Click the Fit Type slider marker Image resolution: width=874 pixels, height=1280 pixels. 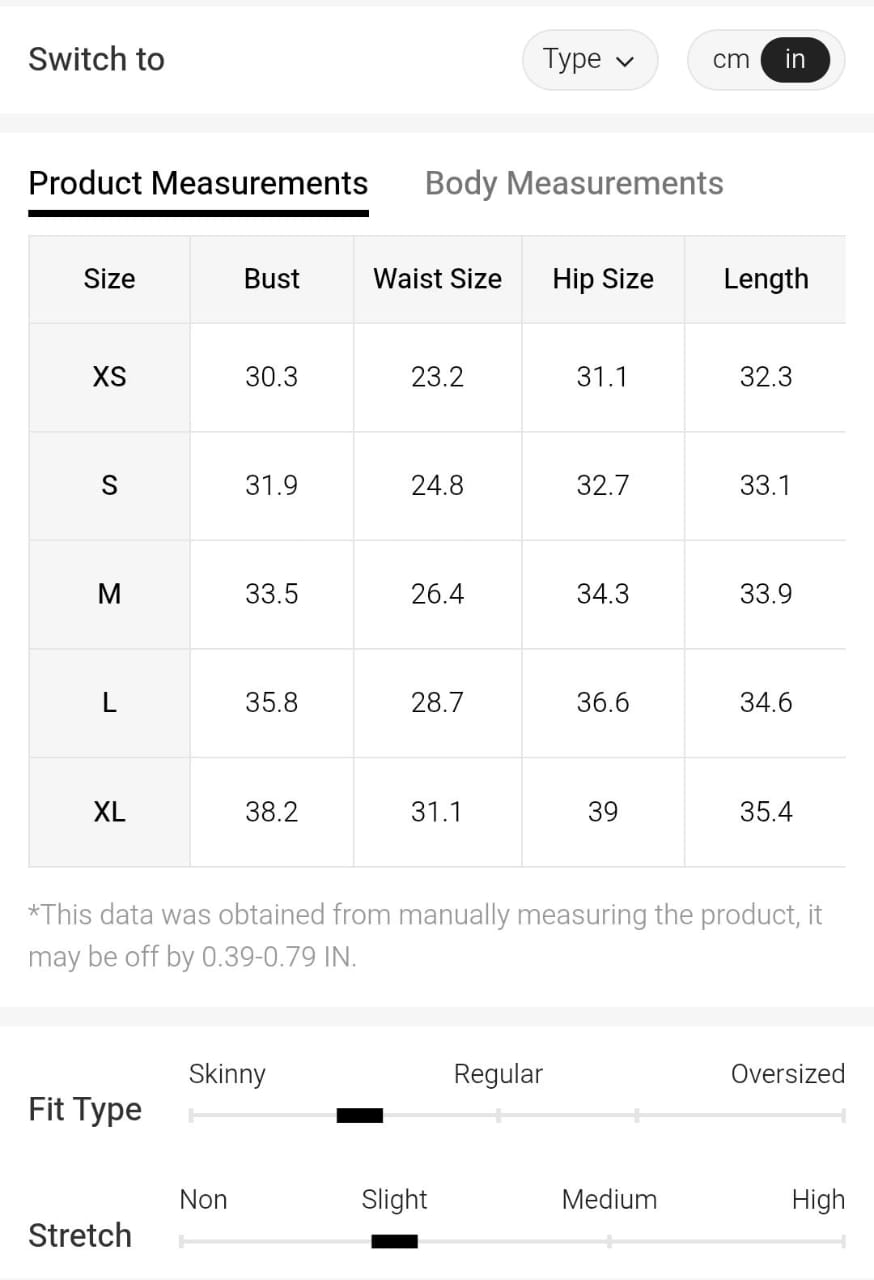pyautogui.click(x=360, y=1115)
